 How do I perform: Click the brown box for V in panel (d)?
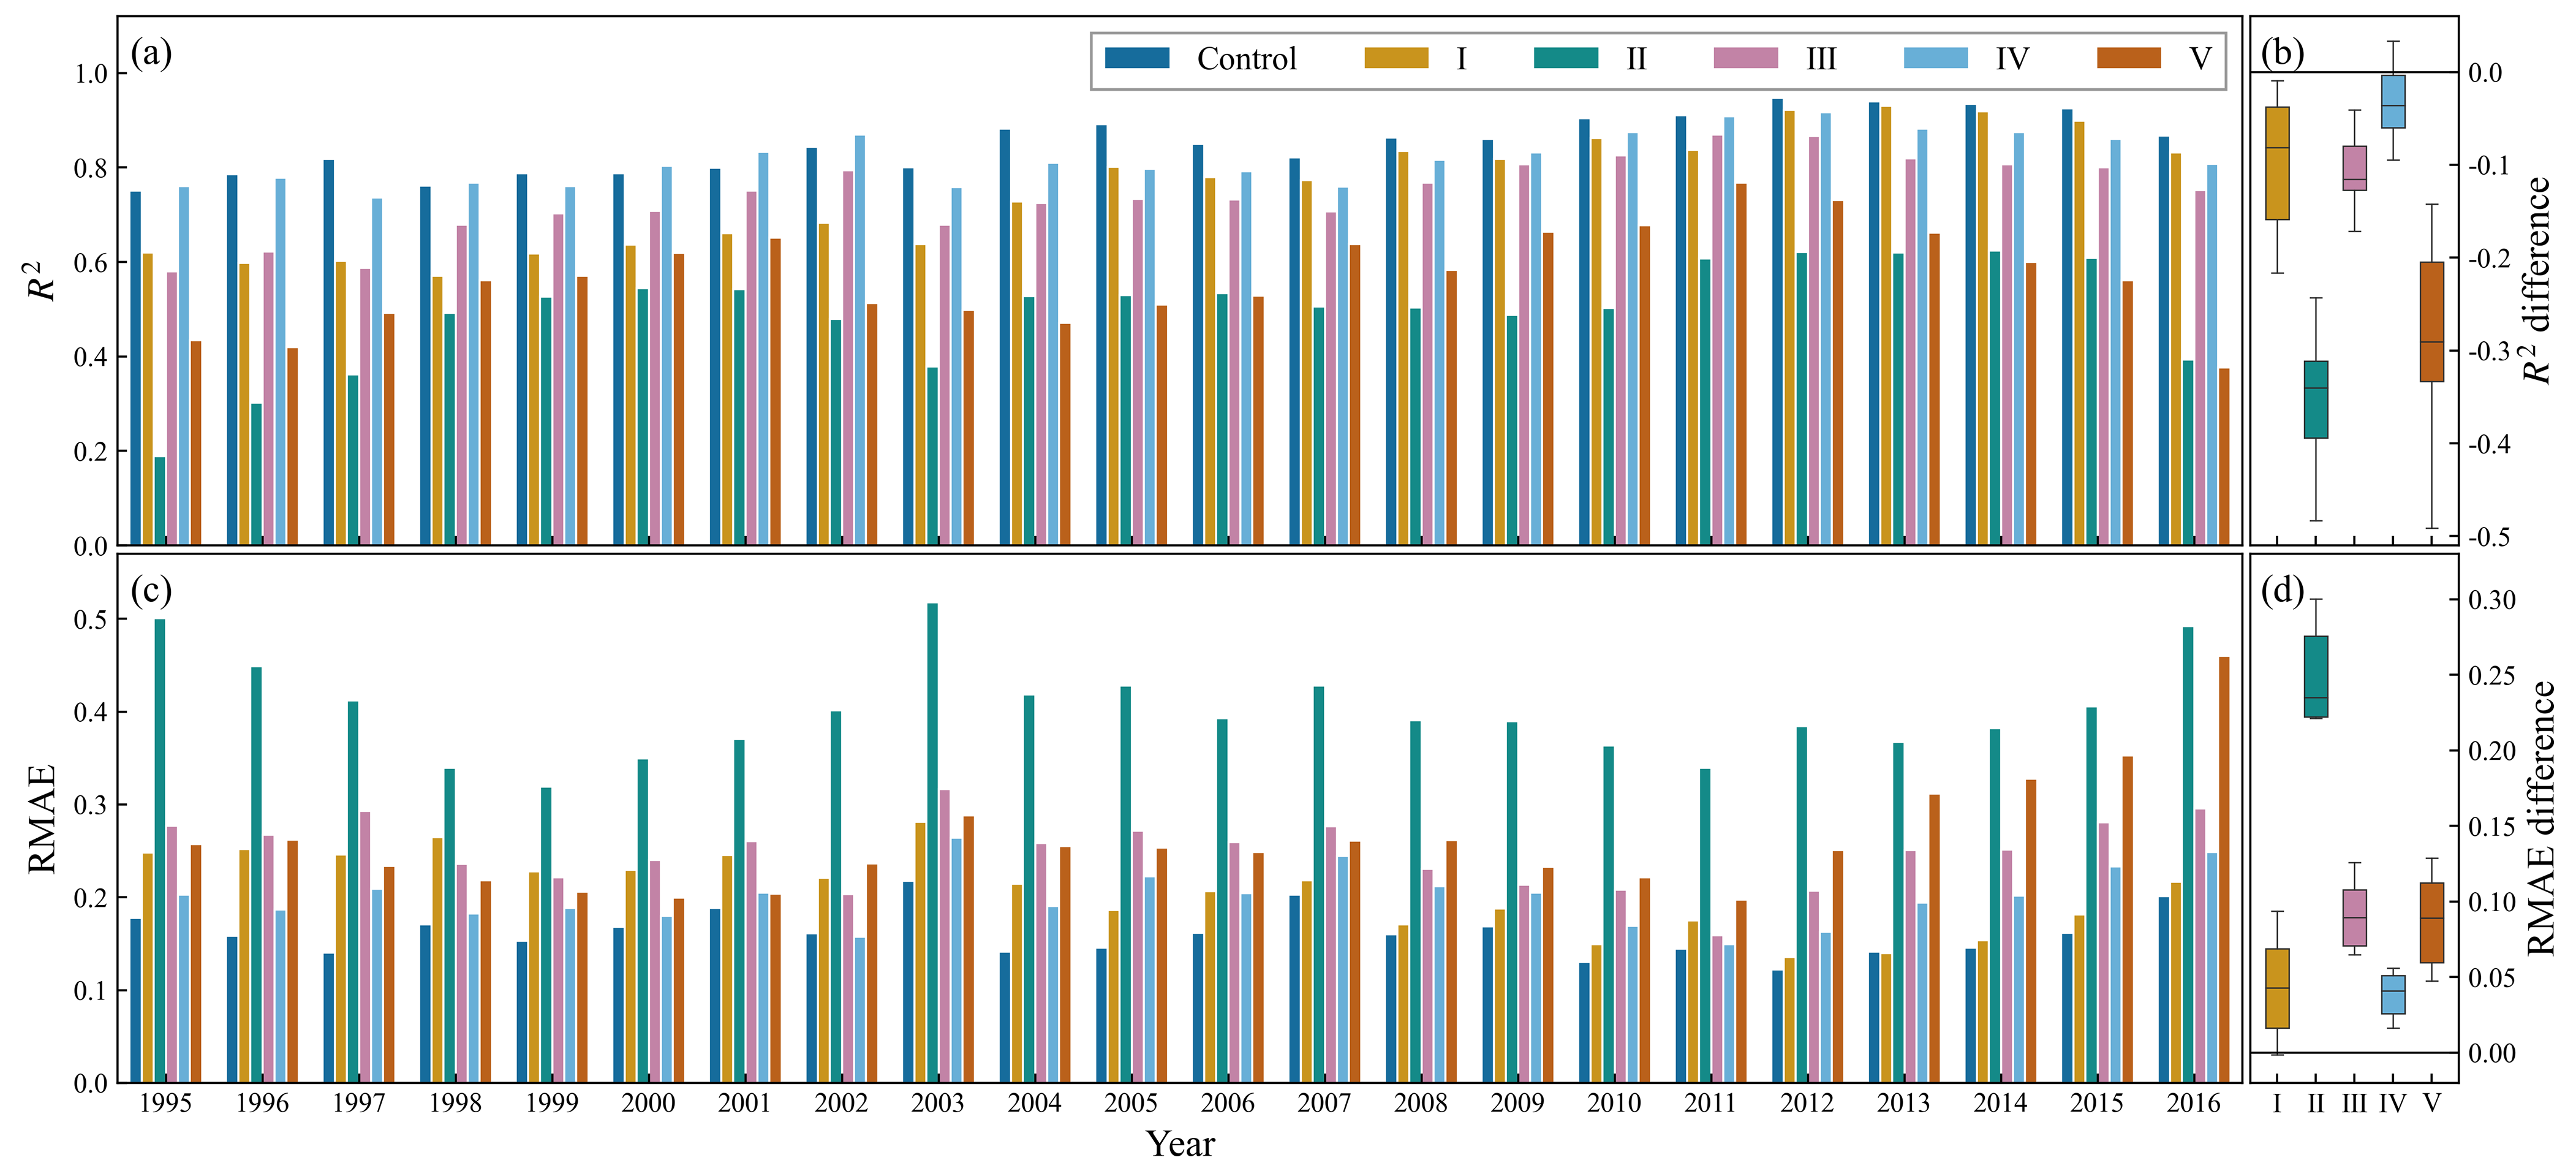[2431, 923]
